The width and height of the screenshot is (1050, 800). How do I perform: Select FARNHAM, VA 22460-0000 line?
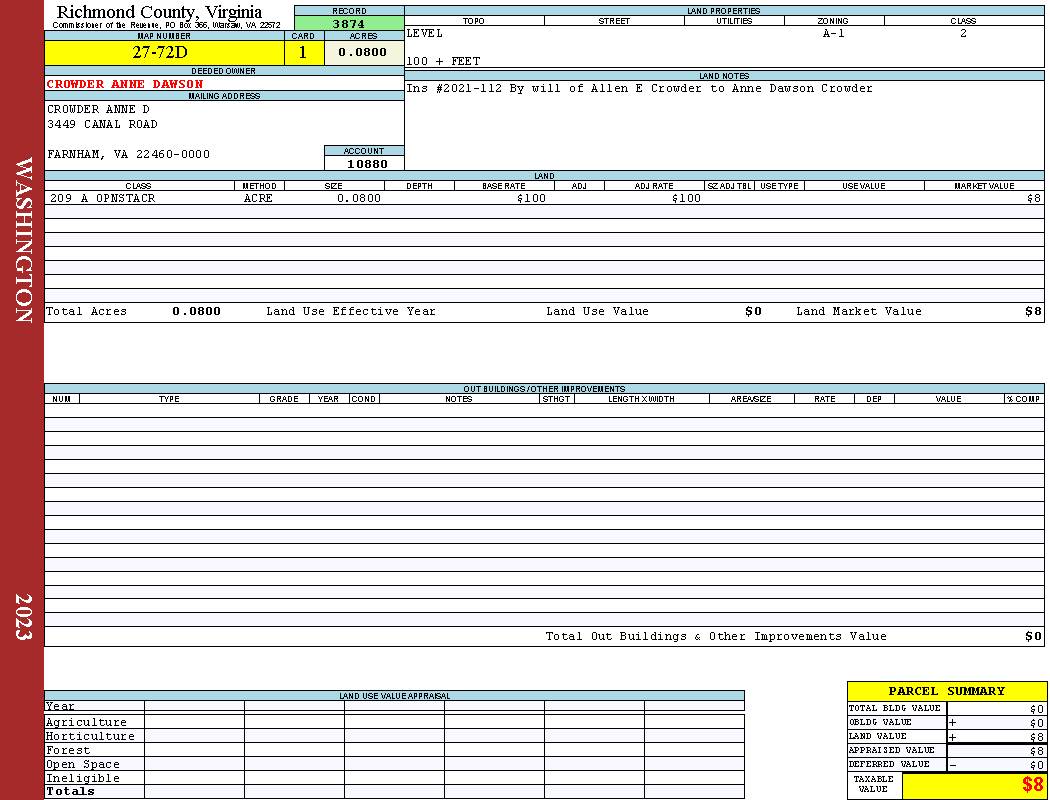click(129, 155)
